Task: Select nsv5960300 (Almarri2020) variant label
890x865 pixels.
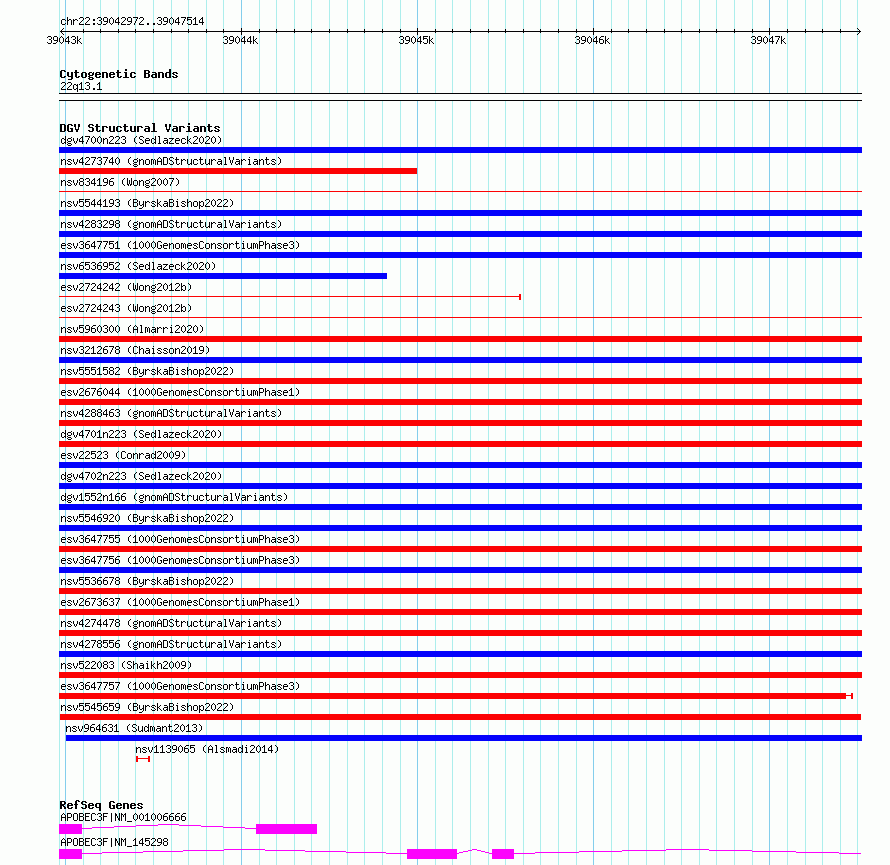Action: [132, 329]
